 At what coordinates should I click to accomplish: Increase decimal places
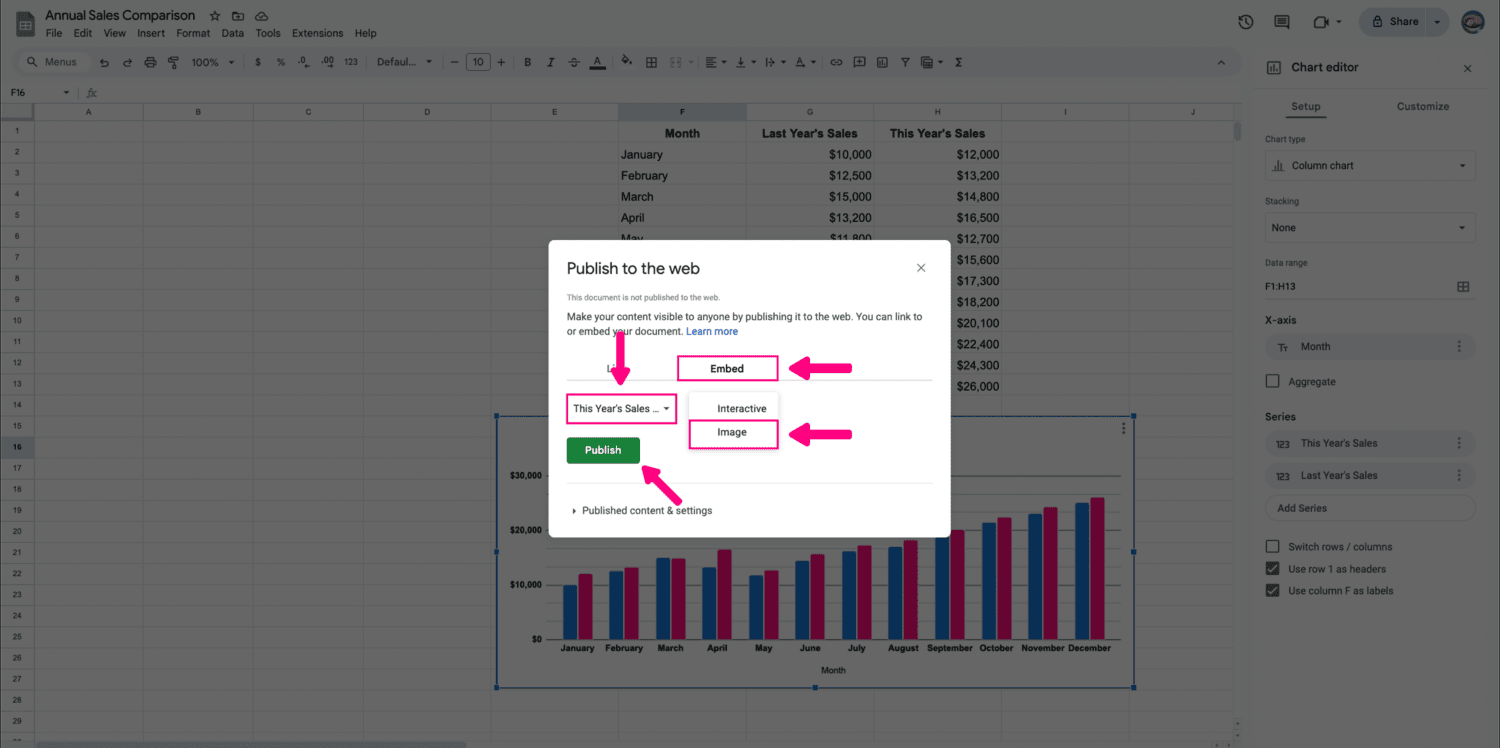click(x=328, y=62)
